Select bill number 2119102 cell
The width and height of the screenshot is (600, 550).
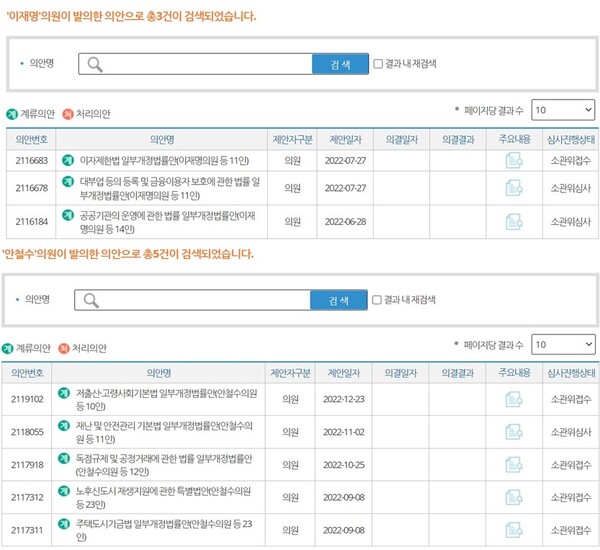pos(27,400)
